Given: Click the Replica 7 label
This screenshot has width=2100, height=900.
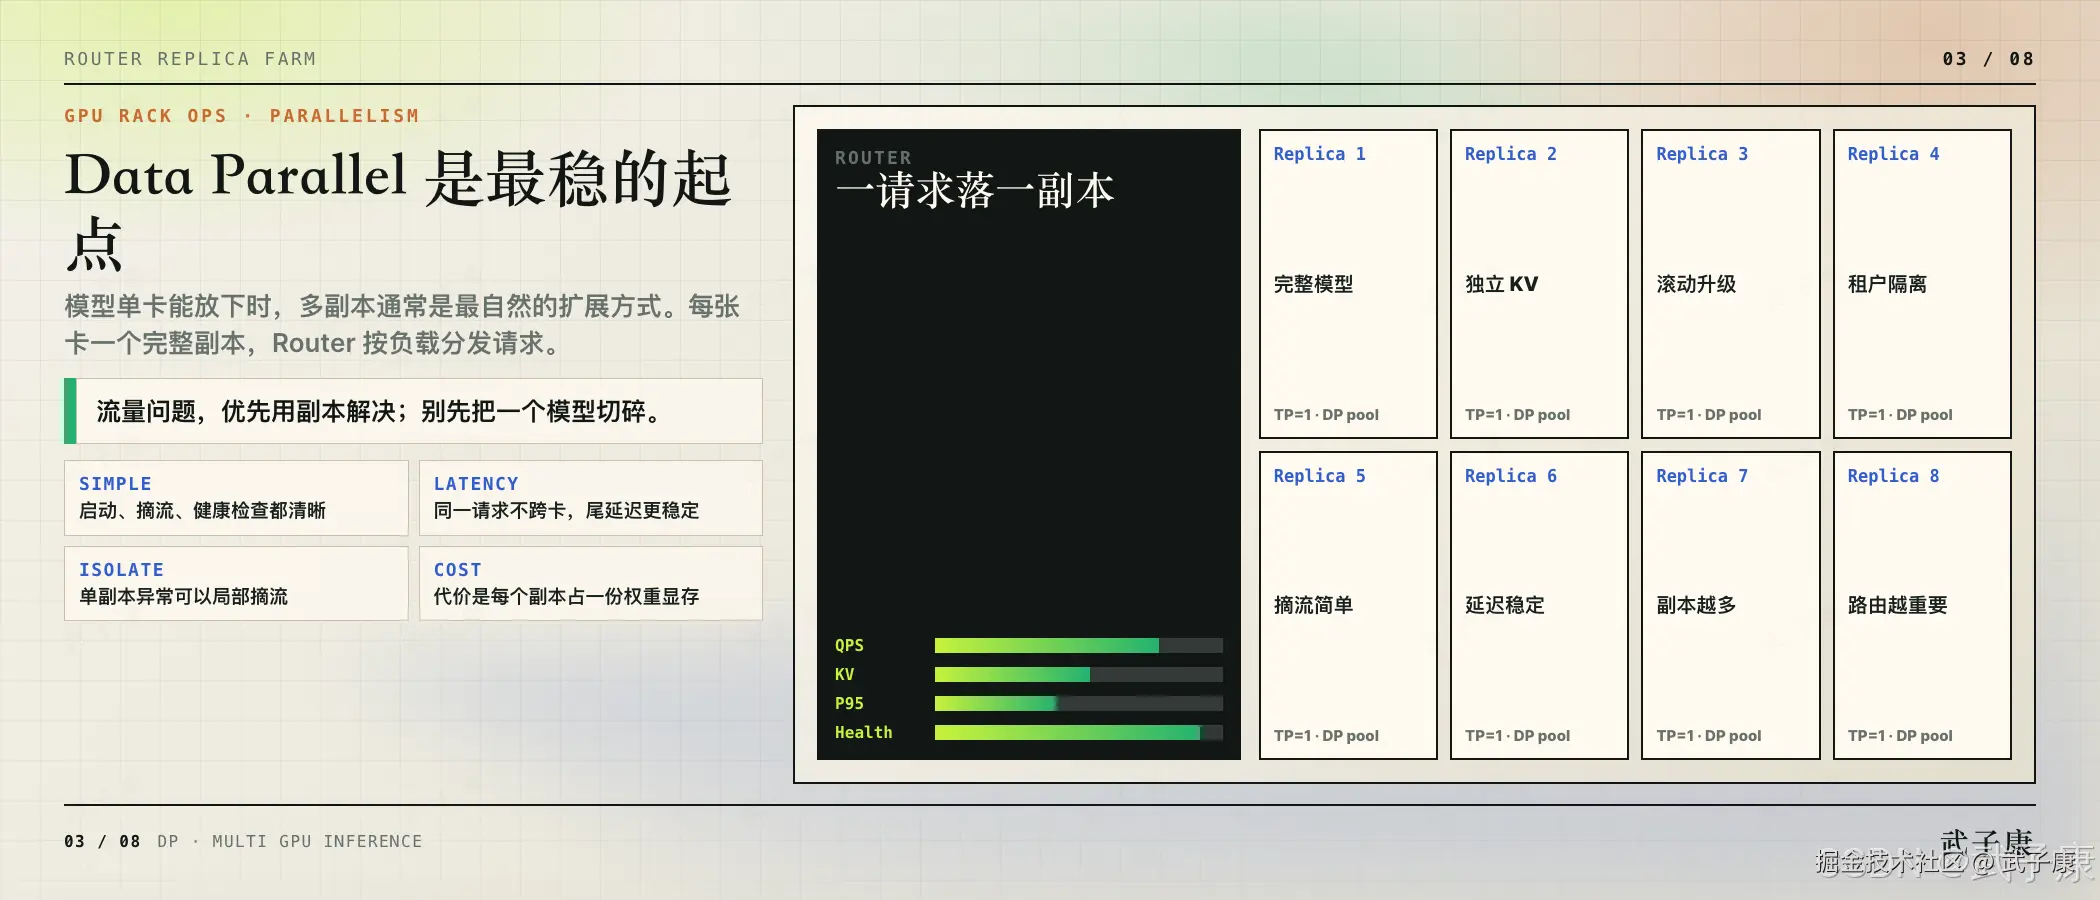Looking at the screenshot, I should pyautogui.click(x=1702, y=476).
